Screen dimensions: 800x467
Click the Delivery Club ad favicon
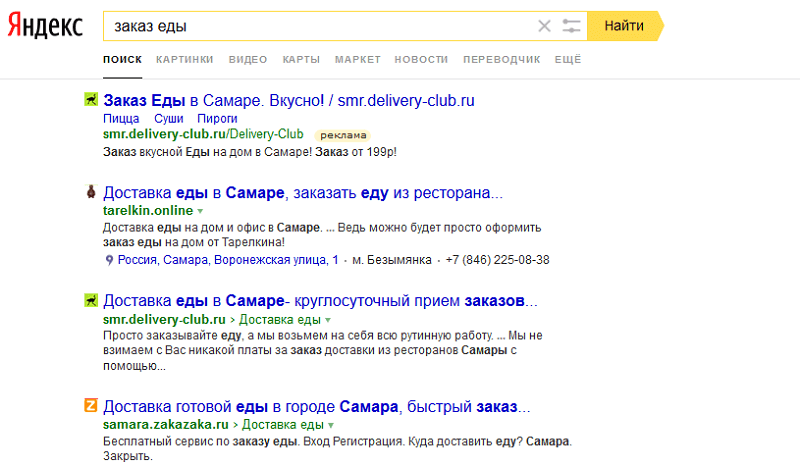point(91,100)
